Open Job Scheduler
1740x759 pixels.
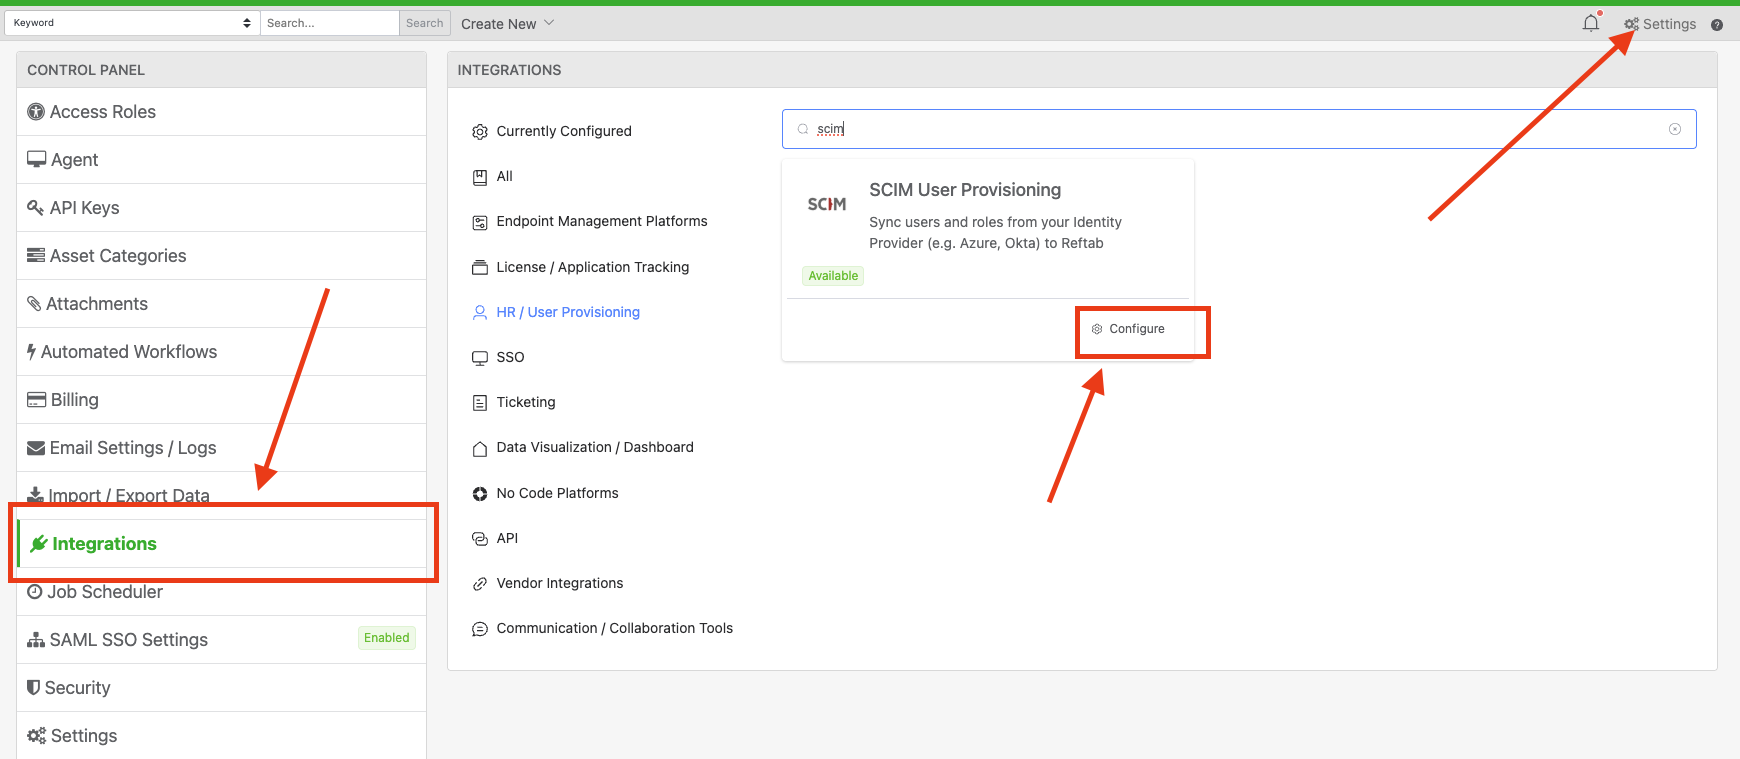coord(221,592)
